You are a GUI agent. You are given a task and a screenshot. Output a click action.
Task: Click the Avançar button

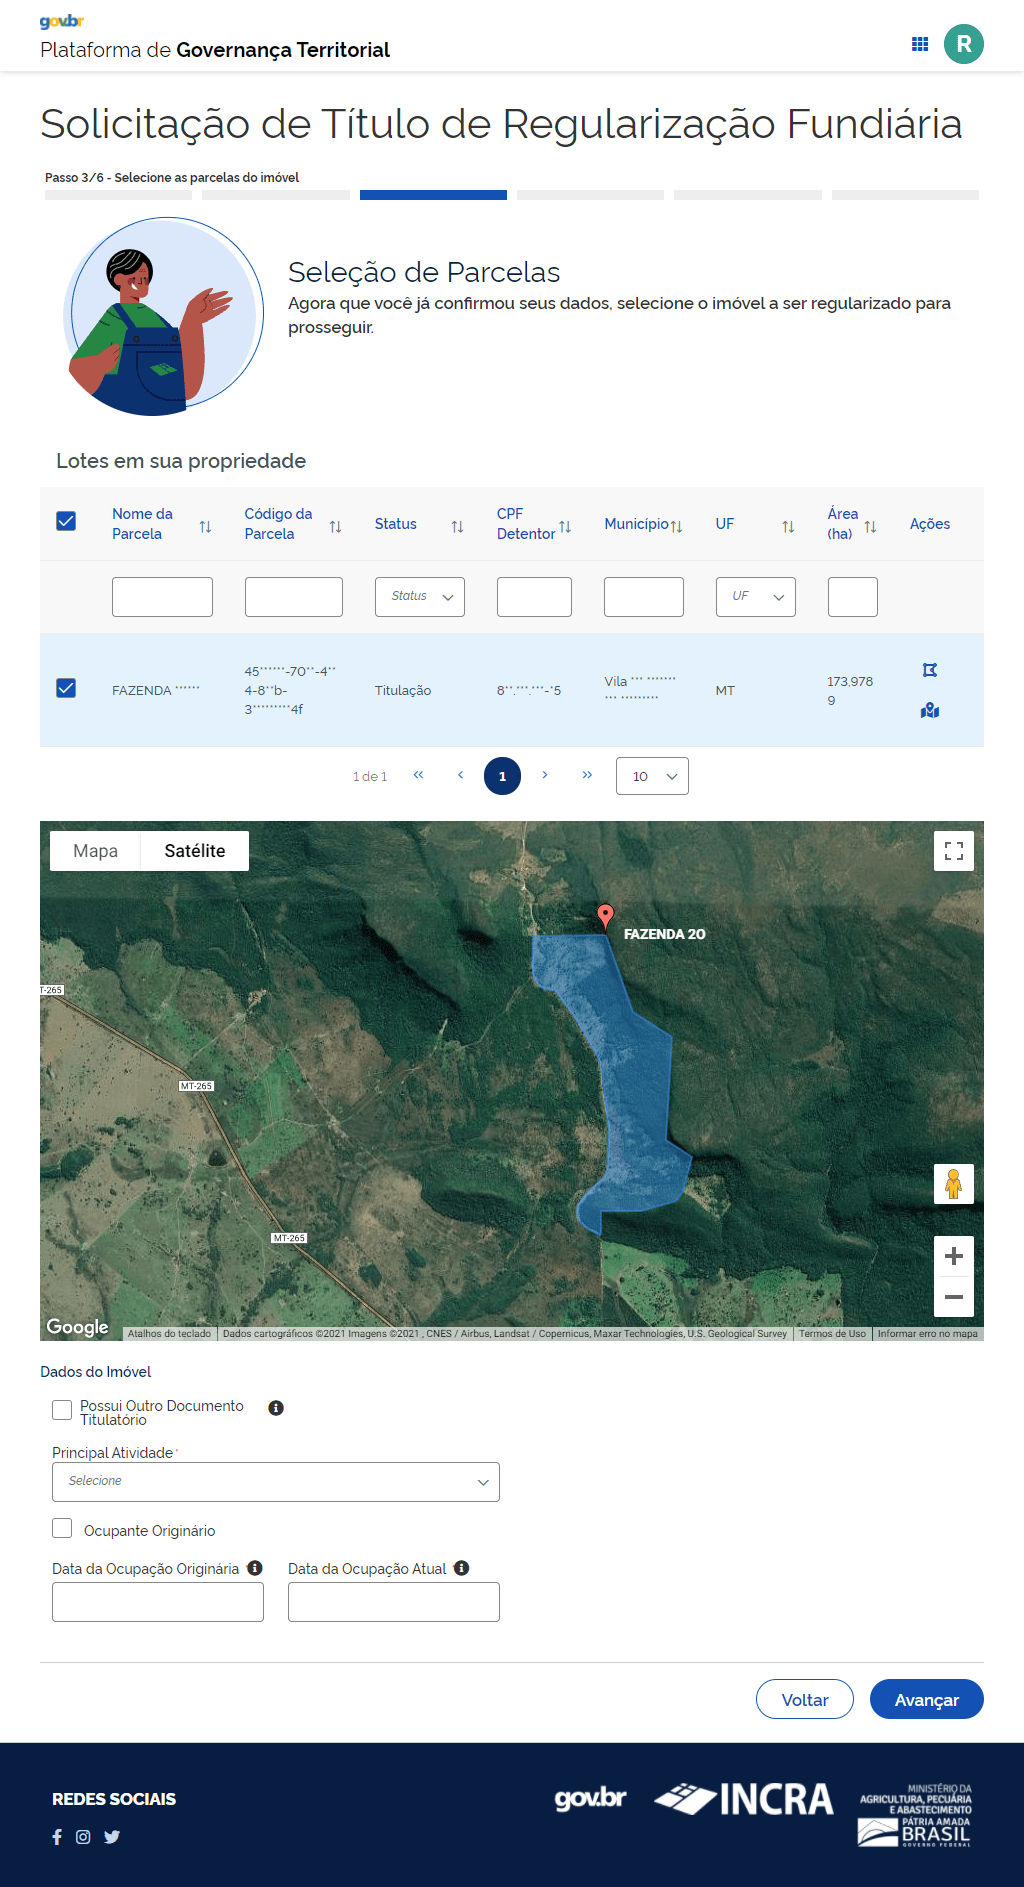tap(926, 1699)
